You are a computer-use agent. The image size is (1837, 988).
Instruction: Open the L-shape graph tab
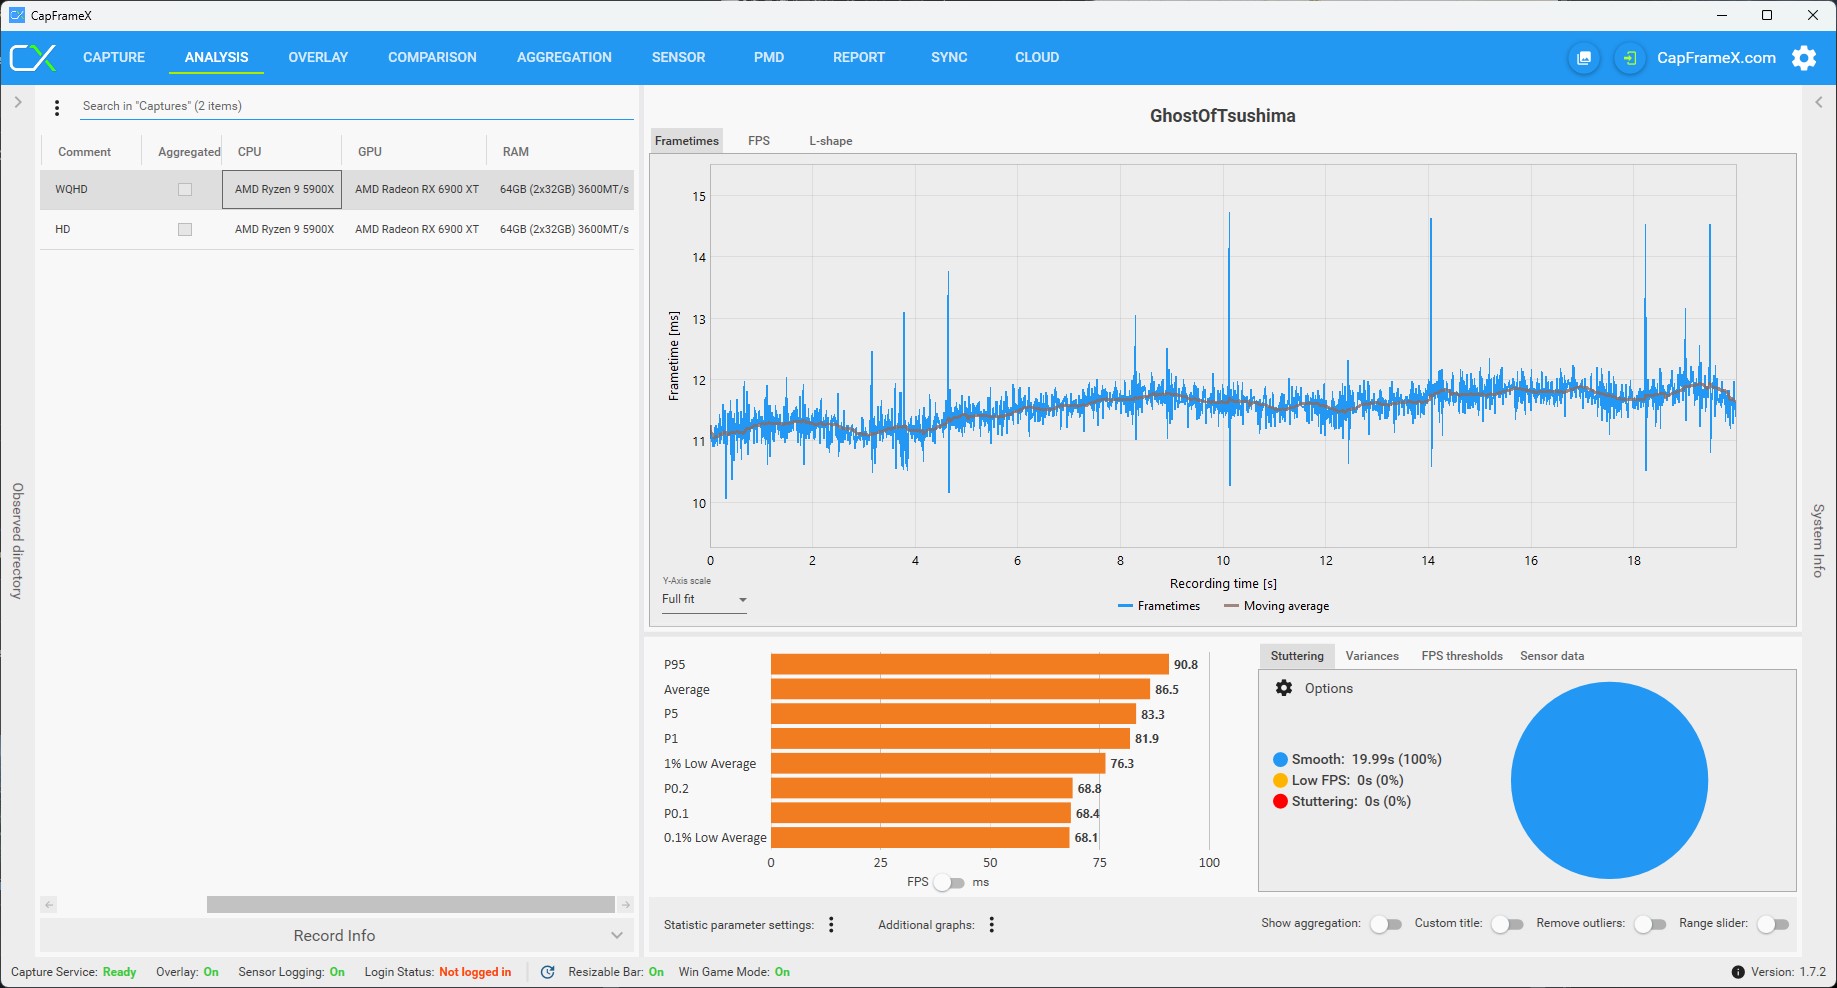pyautogui.click(x=830, y=141)
